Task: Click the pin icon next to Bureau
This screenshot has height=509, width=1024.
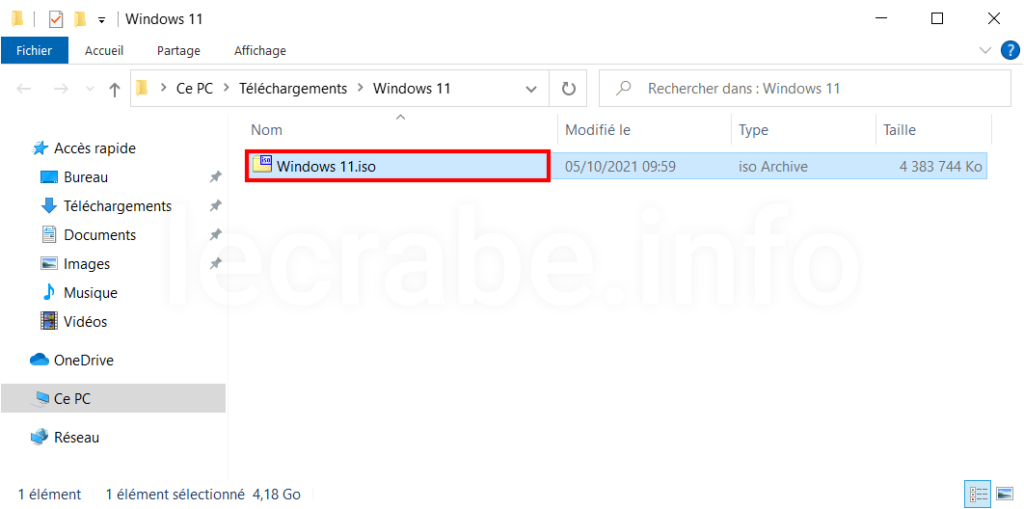Action: point(215,177)
